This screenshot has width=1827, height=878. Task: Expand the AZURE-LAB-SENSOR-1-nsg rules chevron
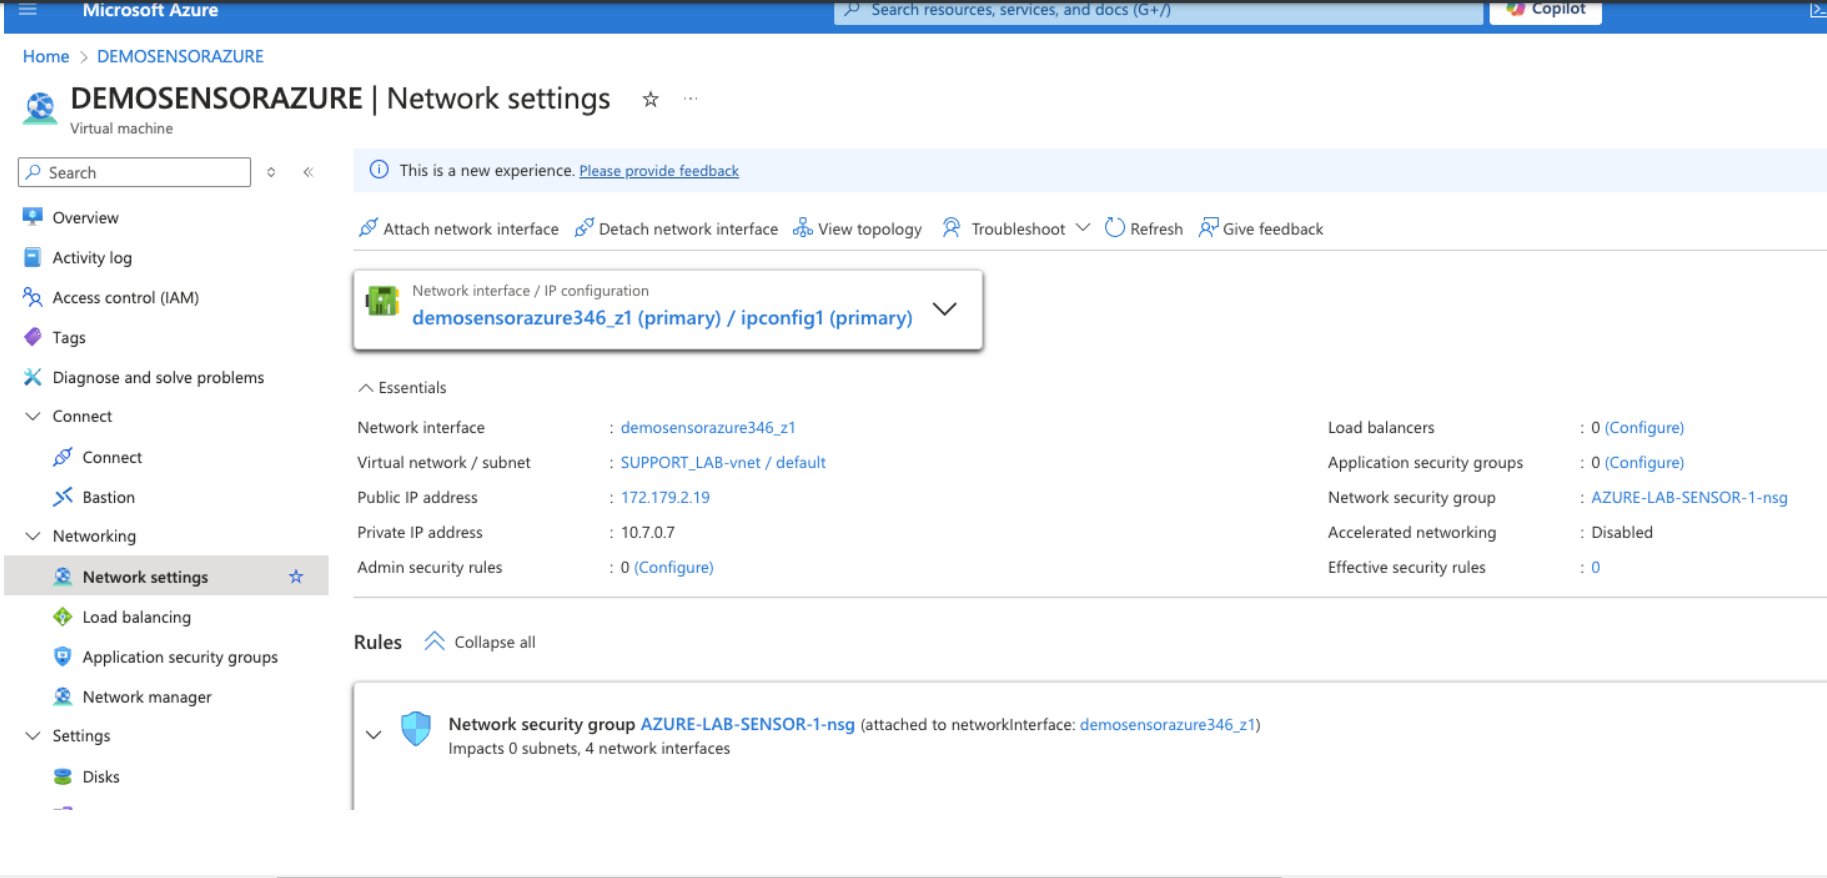pyautogui.click(x=374, y=735)
